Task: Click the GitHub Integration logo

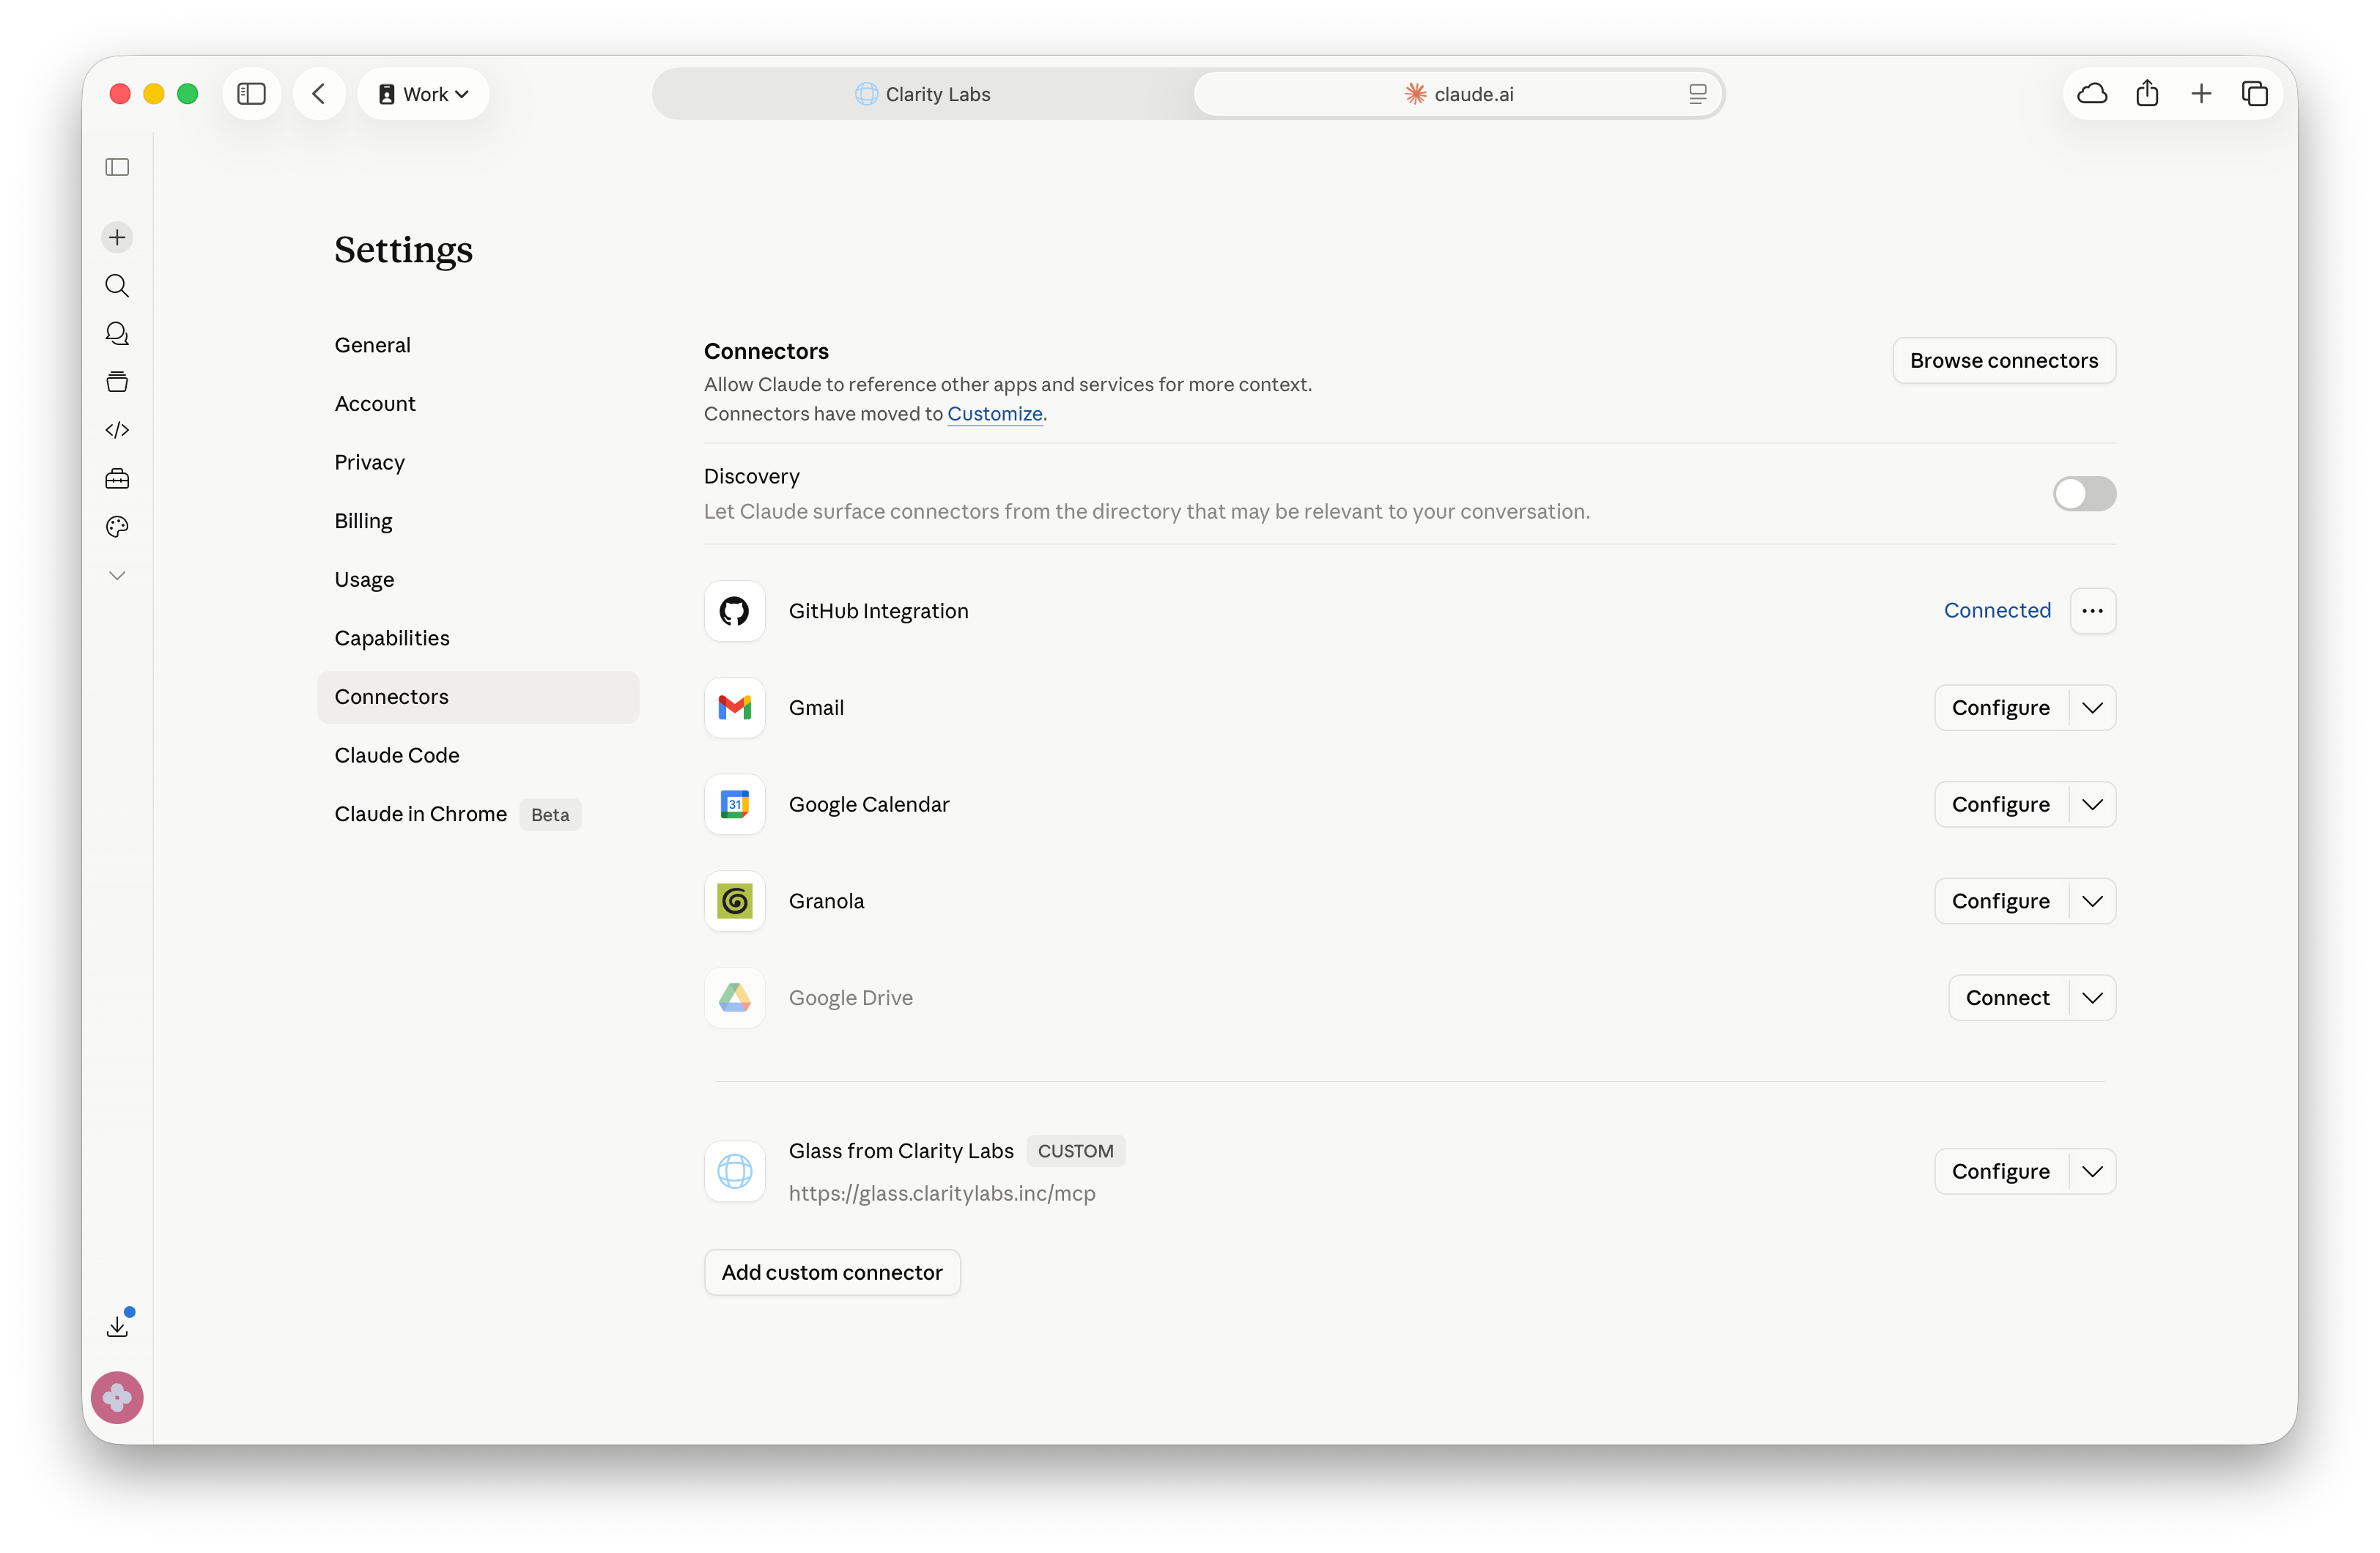Action: (x=735, y=611)
